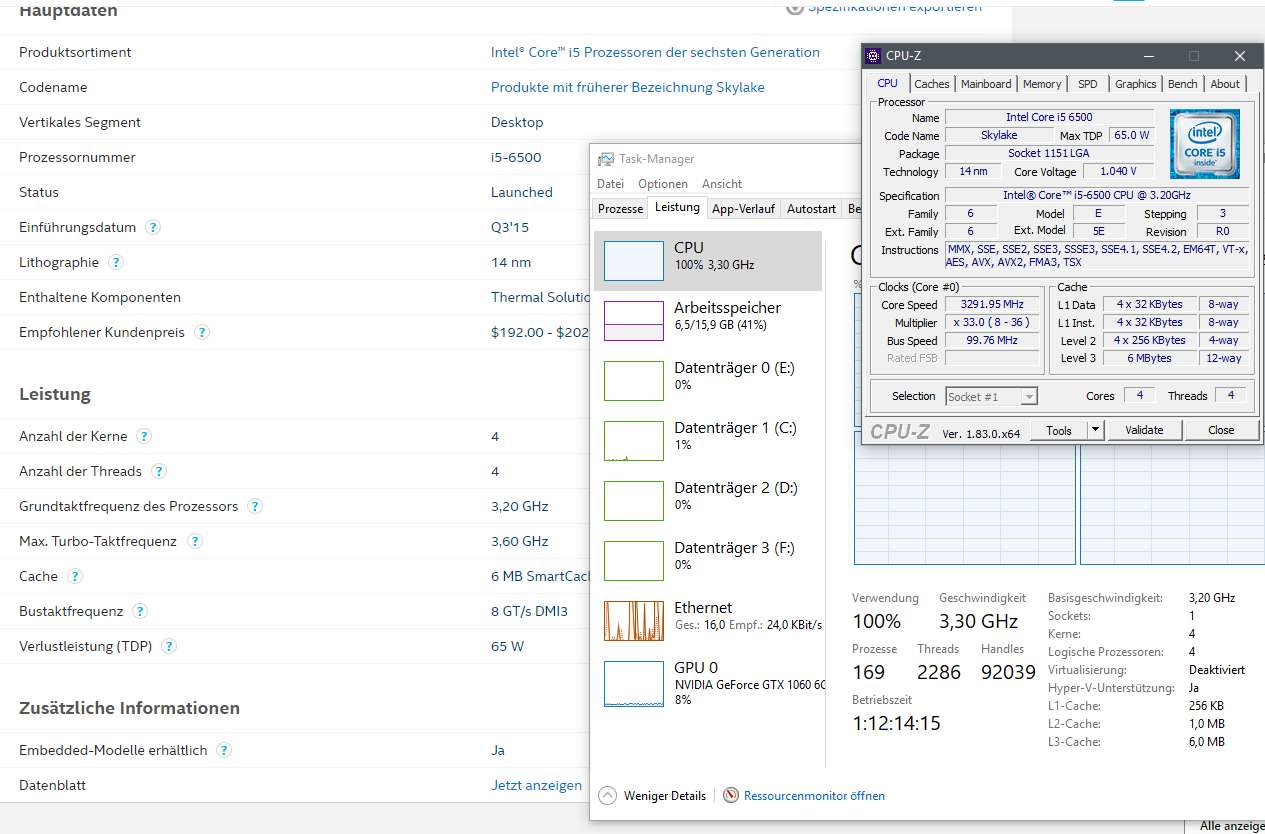Image resolution: width=1265 pixels, height=834 pixels.
Task: Click Spezifikationen exportieren link
Action: tap(894, 8)
